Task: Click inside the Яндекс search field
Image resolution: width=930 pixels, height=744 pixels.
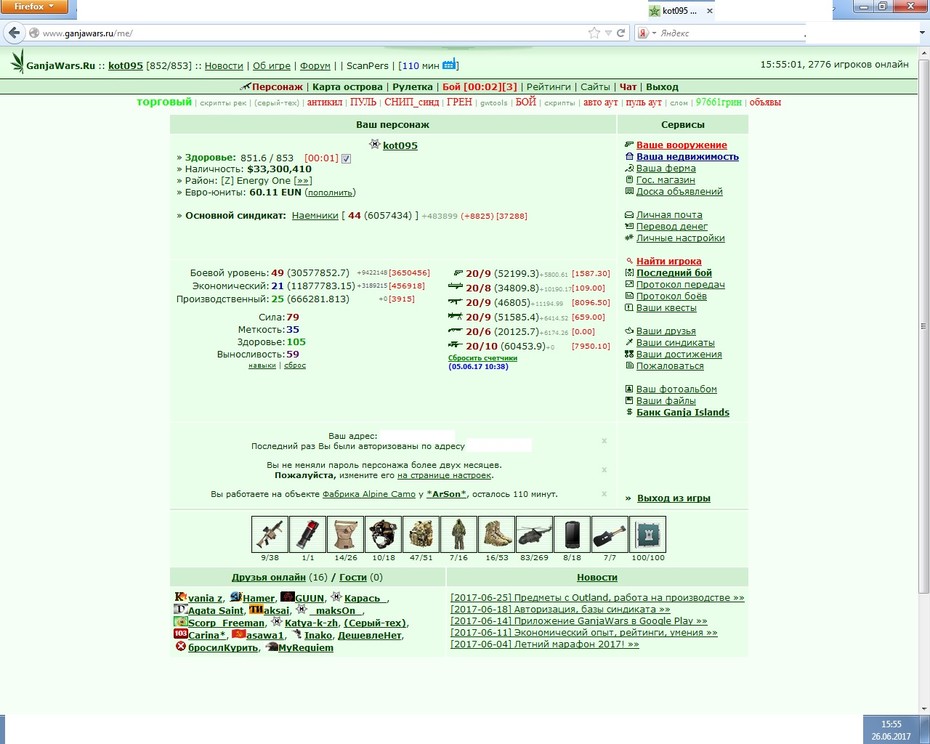Action: pyautogui.click(x=730, y=33)
